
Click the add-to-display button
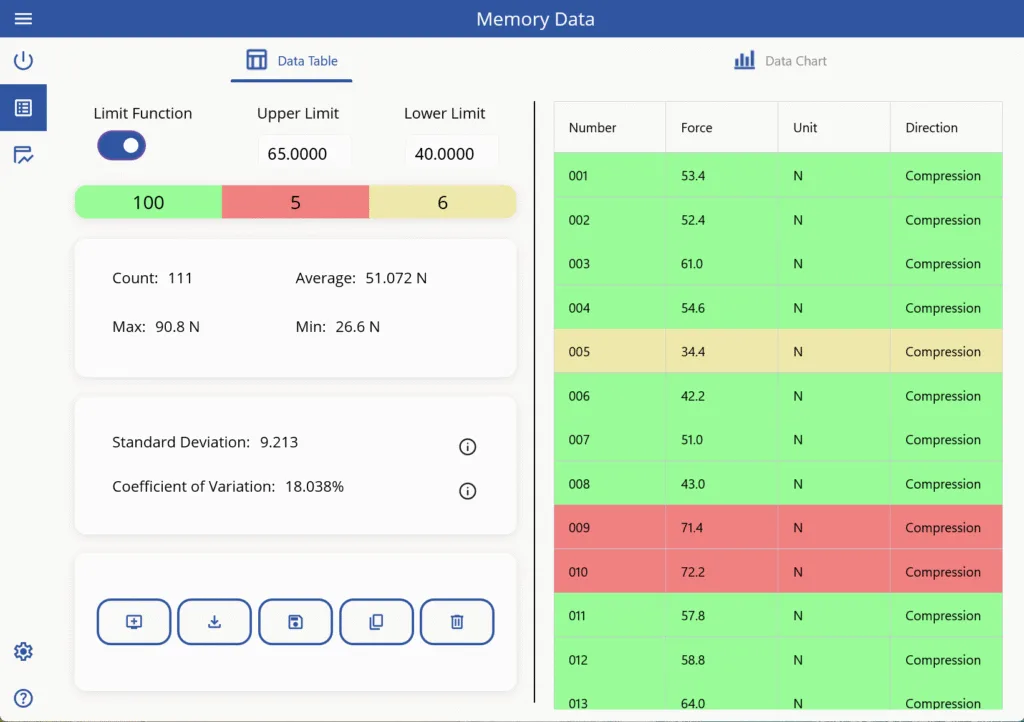click(134, 622)
